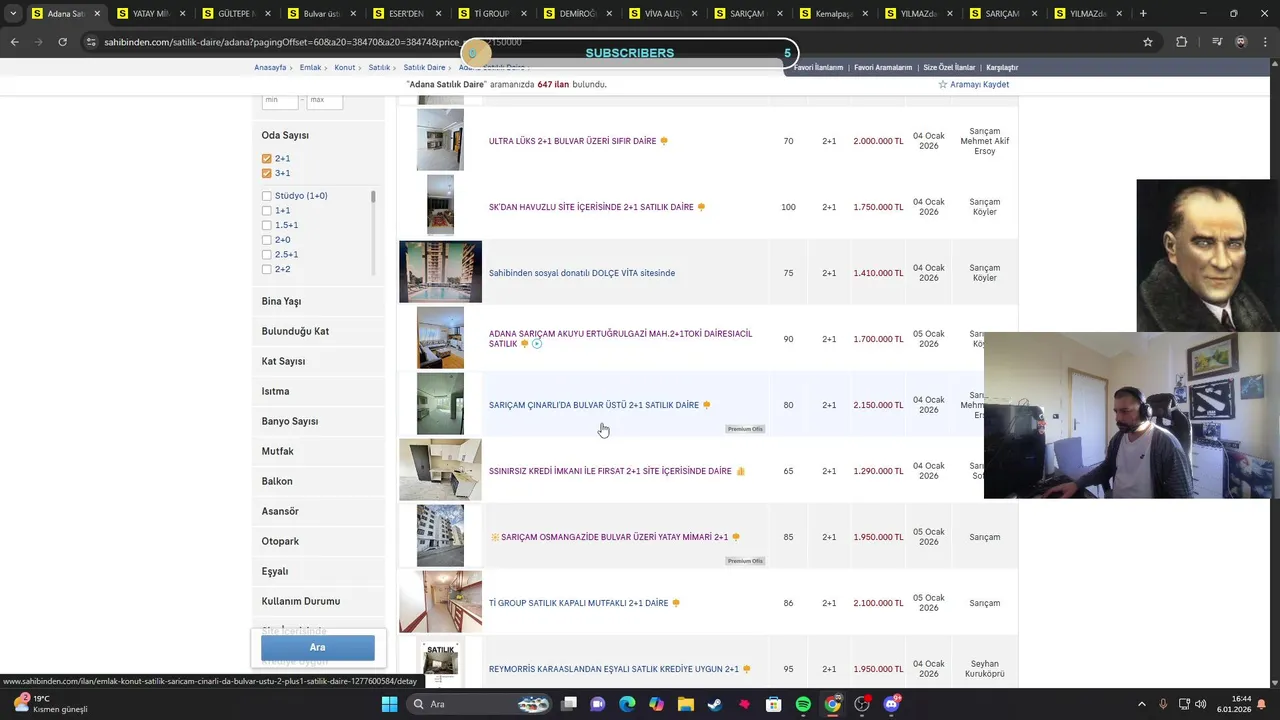Open Windows Start menu
This screenshot has width=1280, height=720.
tap(389, 704)
